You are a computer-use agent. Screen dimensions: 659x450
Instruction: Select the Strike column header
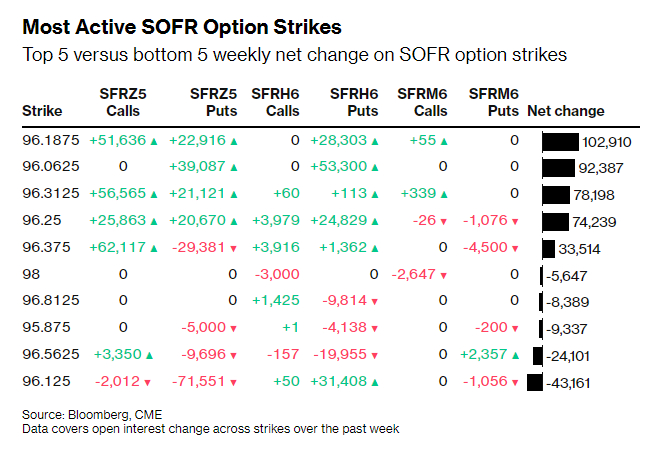pyautogui.click(x=40, y=109)
